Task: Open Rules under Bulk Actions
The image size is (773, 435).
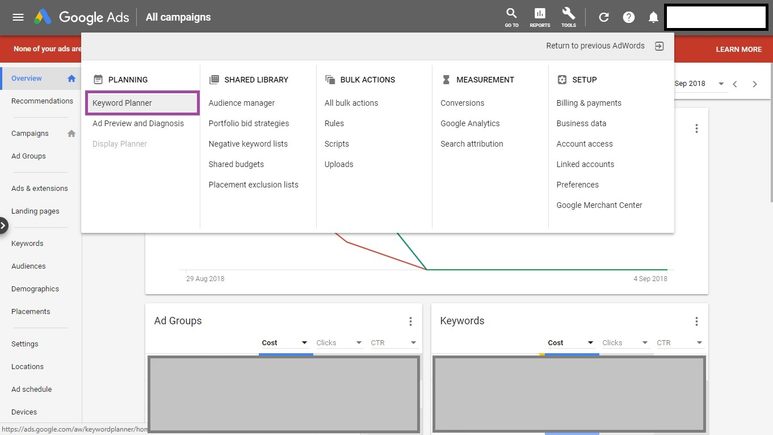Action: coord(334,123)
